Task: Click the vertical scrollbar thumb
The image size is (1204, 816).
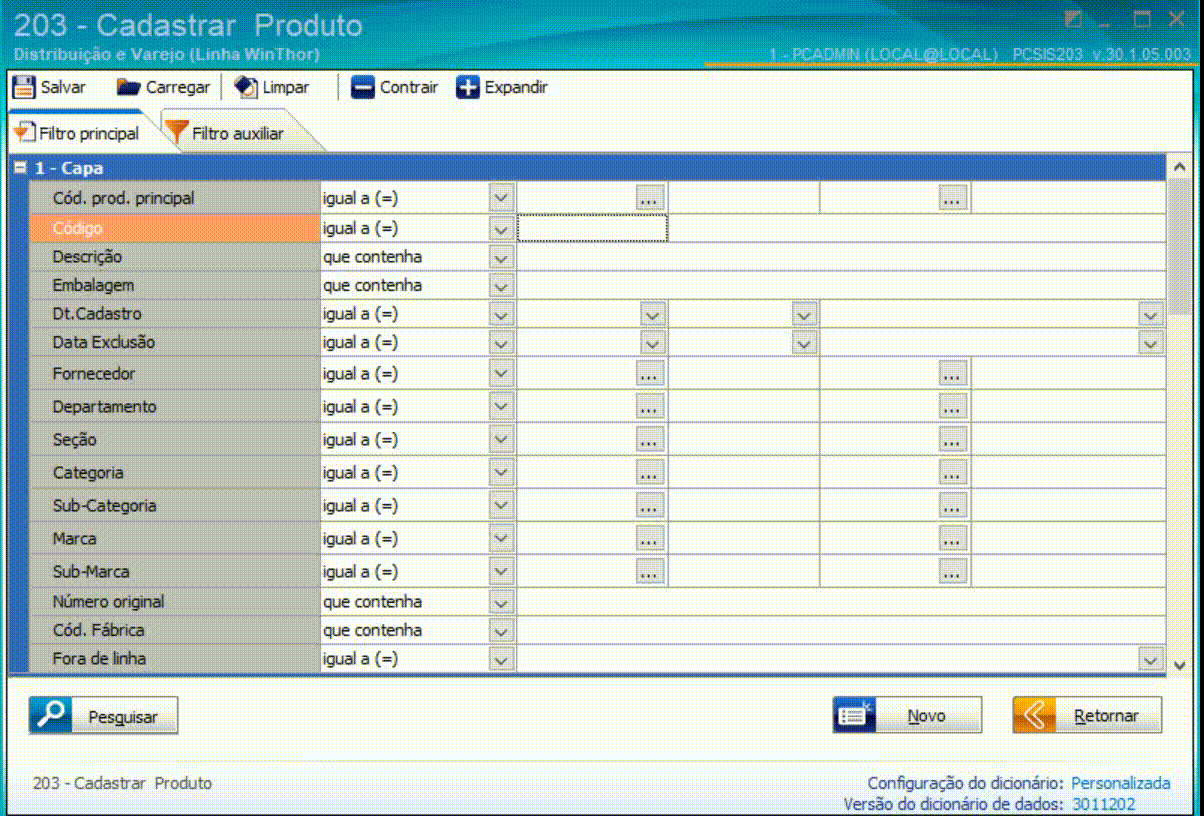Action: pyautogui.click(x=1179, y=247)
